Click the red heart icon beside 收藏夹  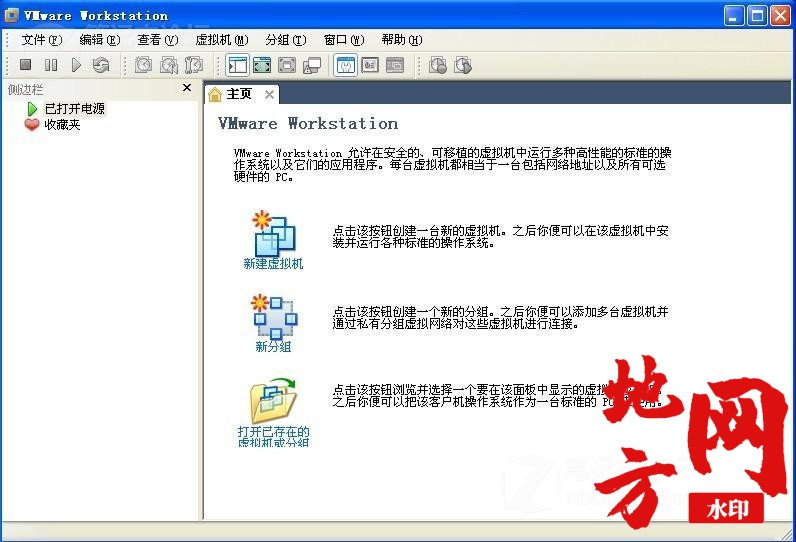tap(32, 124)
